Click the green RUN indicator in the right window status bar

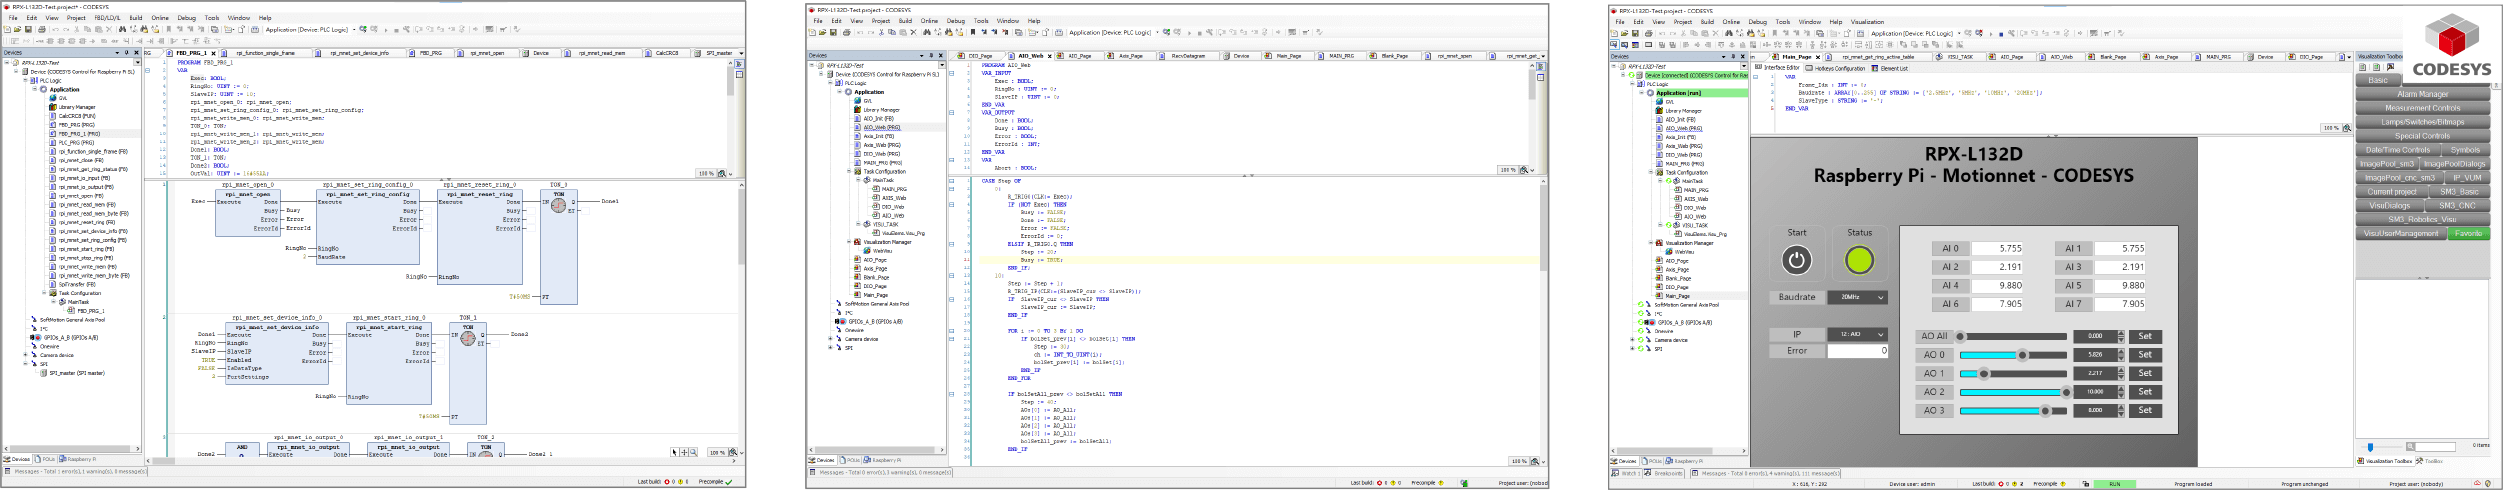[2114, 484]
